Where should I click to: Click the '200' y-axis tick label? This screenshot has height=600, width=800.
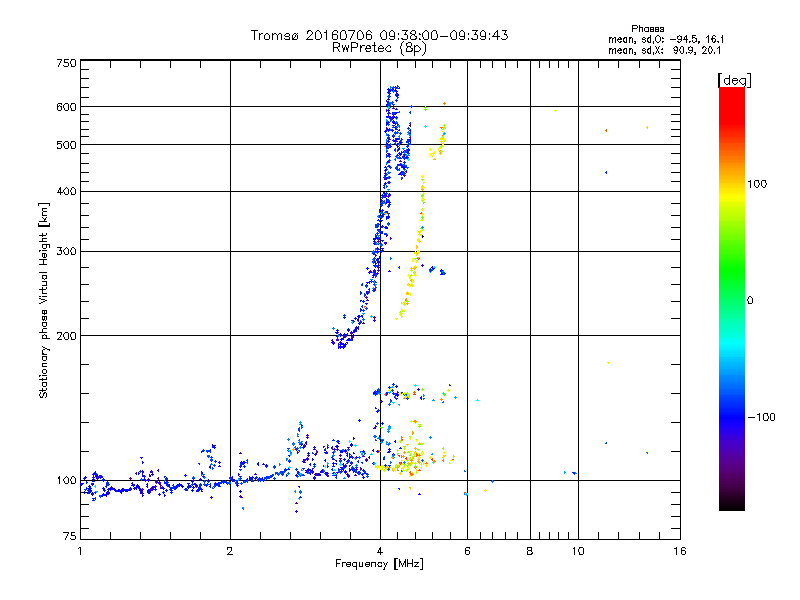(66, 336)
